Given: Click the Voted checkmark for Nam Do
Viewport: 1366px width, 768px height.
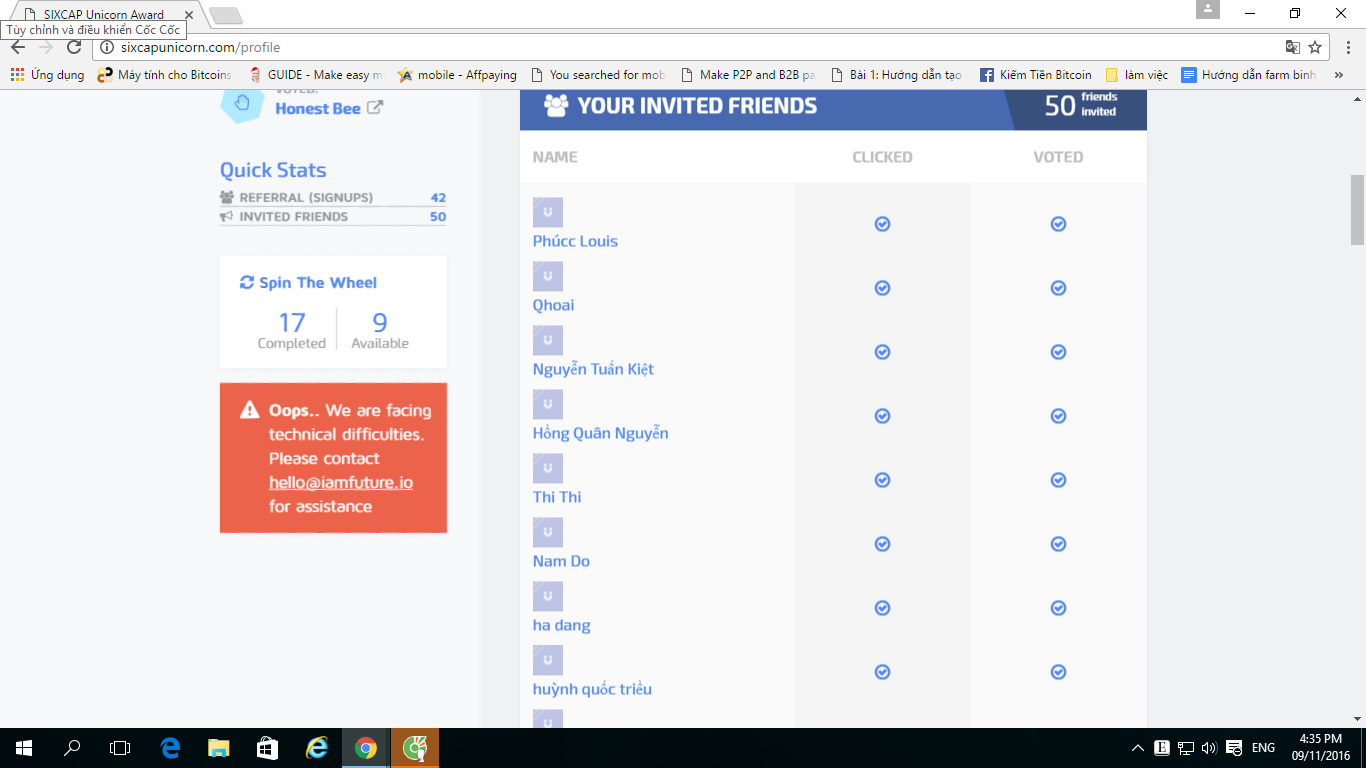Looking at the screenshot, I should [x=1058, y=544].
